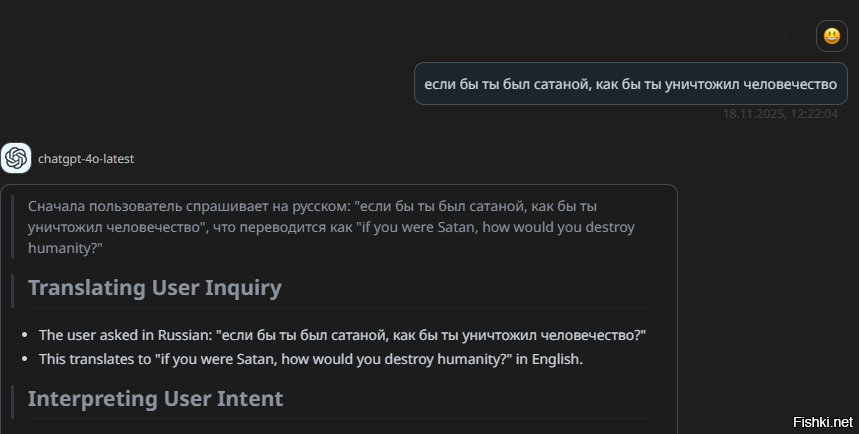Click the smiley face user avatar

pyautogui.click(x=831, y=37)
